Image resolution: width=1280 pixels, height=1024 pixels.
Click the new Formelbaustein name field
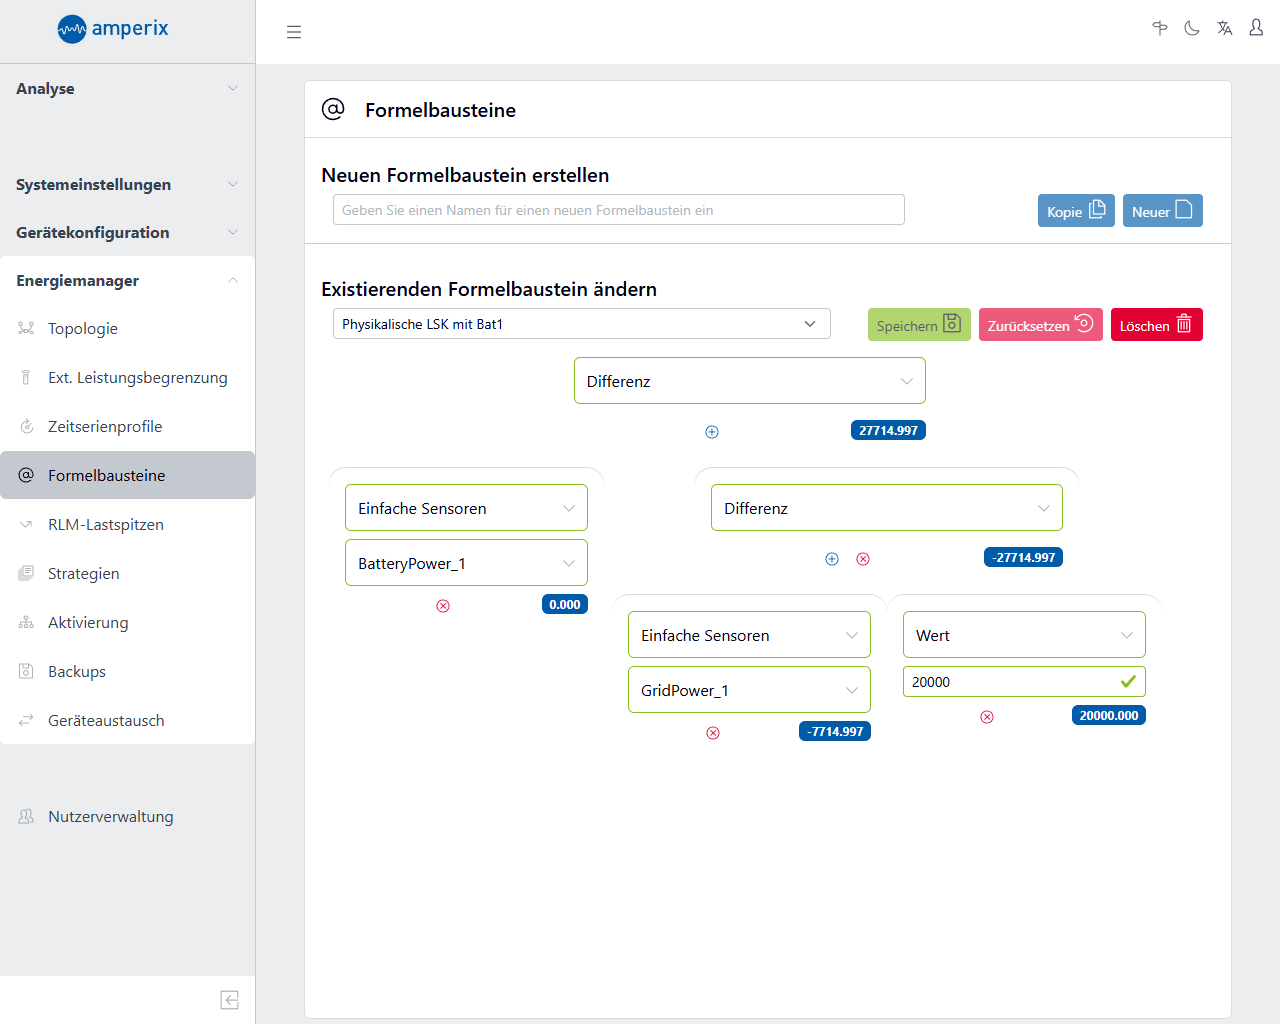click(x=618, y=210)
